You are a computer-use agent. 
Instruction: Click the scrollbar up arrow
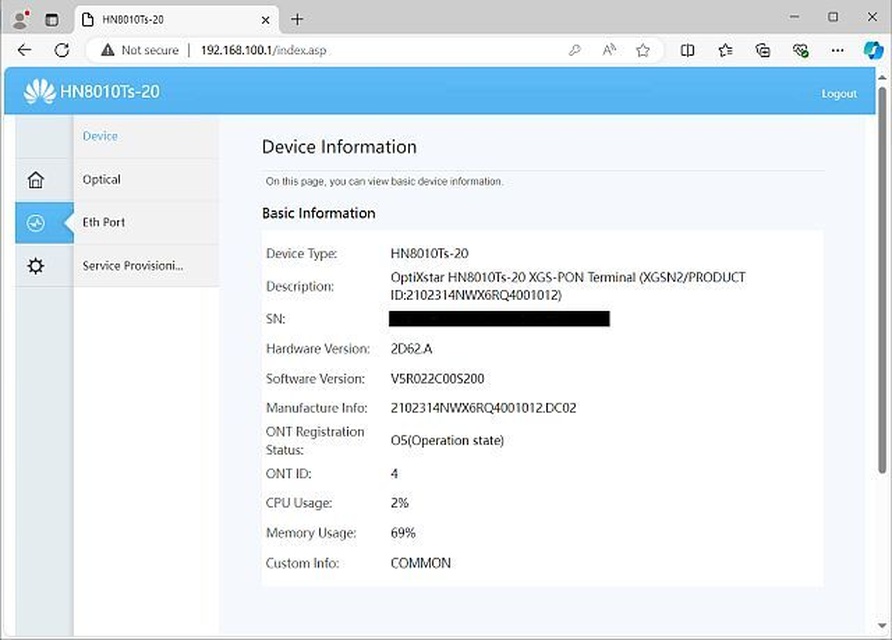tap(882, 77)
